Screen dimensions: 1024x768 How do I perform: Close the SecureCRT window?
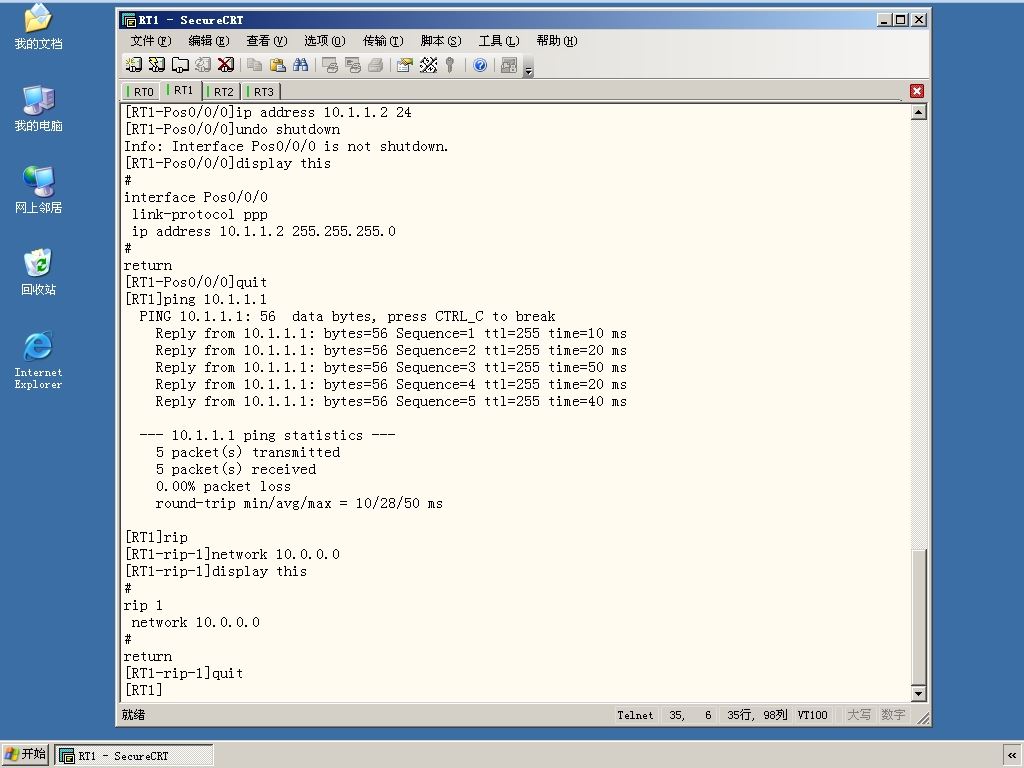(919, 20)
